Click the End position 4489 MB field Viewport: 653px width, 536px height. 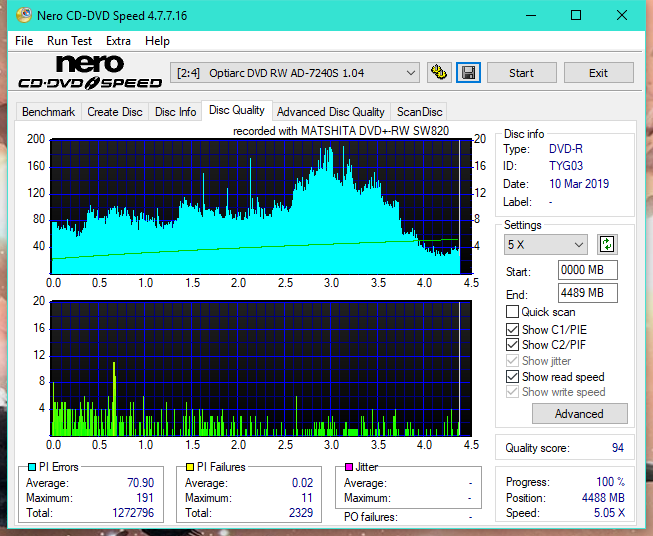click(588, 293)
